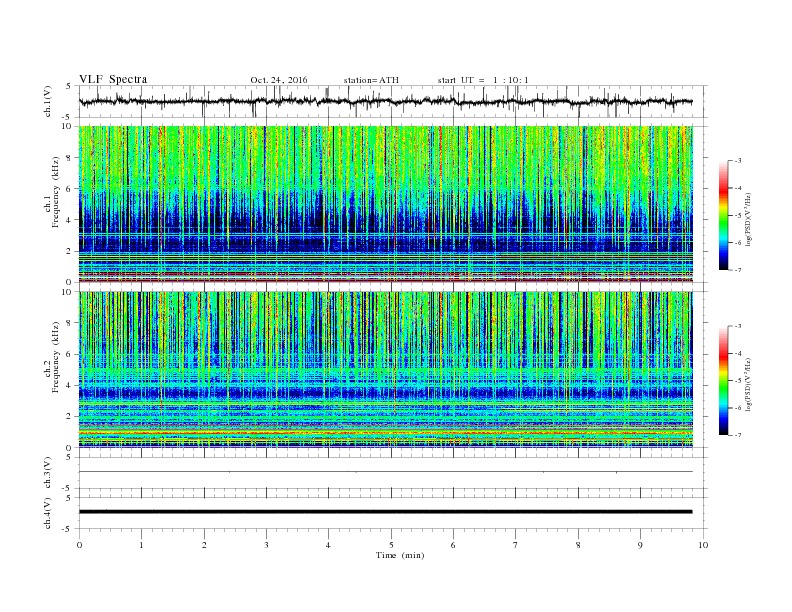Click the "10" tick on the time axis
This screenshot has height=612, width=792.
[x=703, y=545]
